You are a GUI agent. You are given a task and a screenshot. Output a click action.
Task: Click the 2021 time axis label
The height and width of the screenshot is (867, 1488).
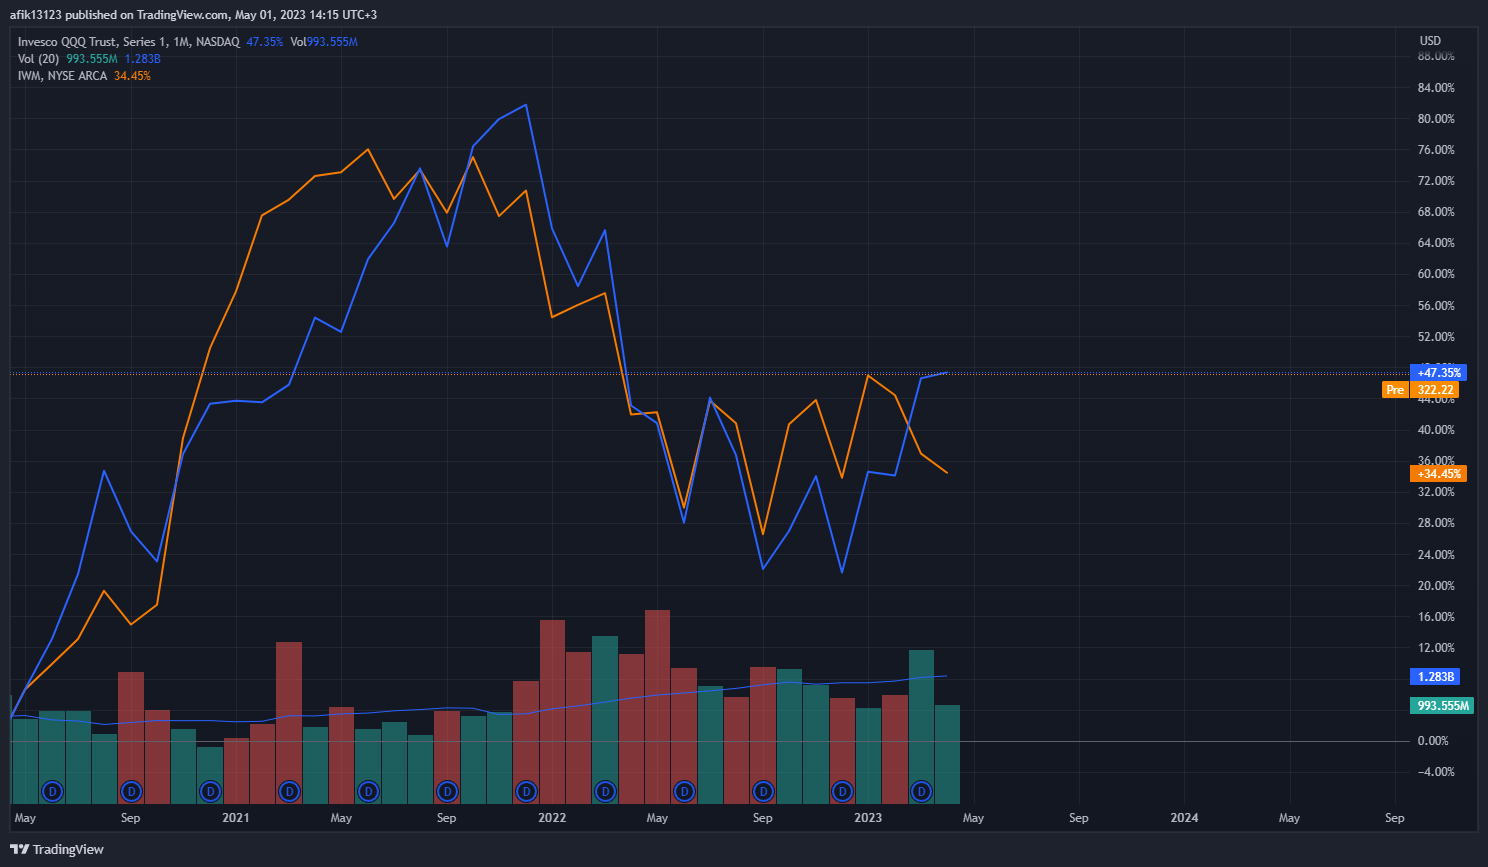click(x=236, y=818)
